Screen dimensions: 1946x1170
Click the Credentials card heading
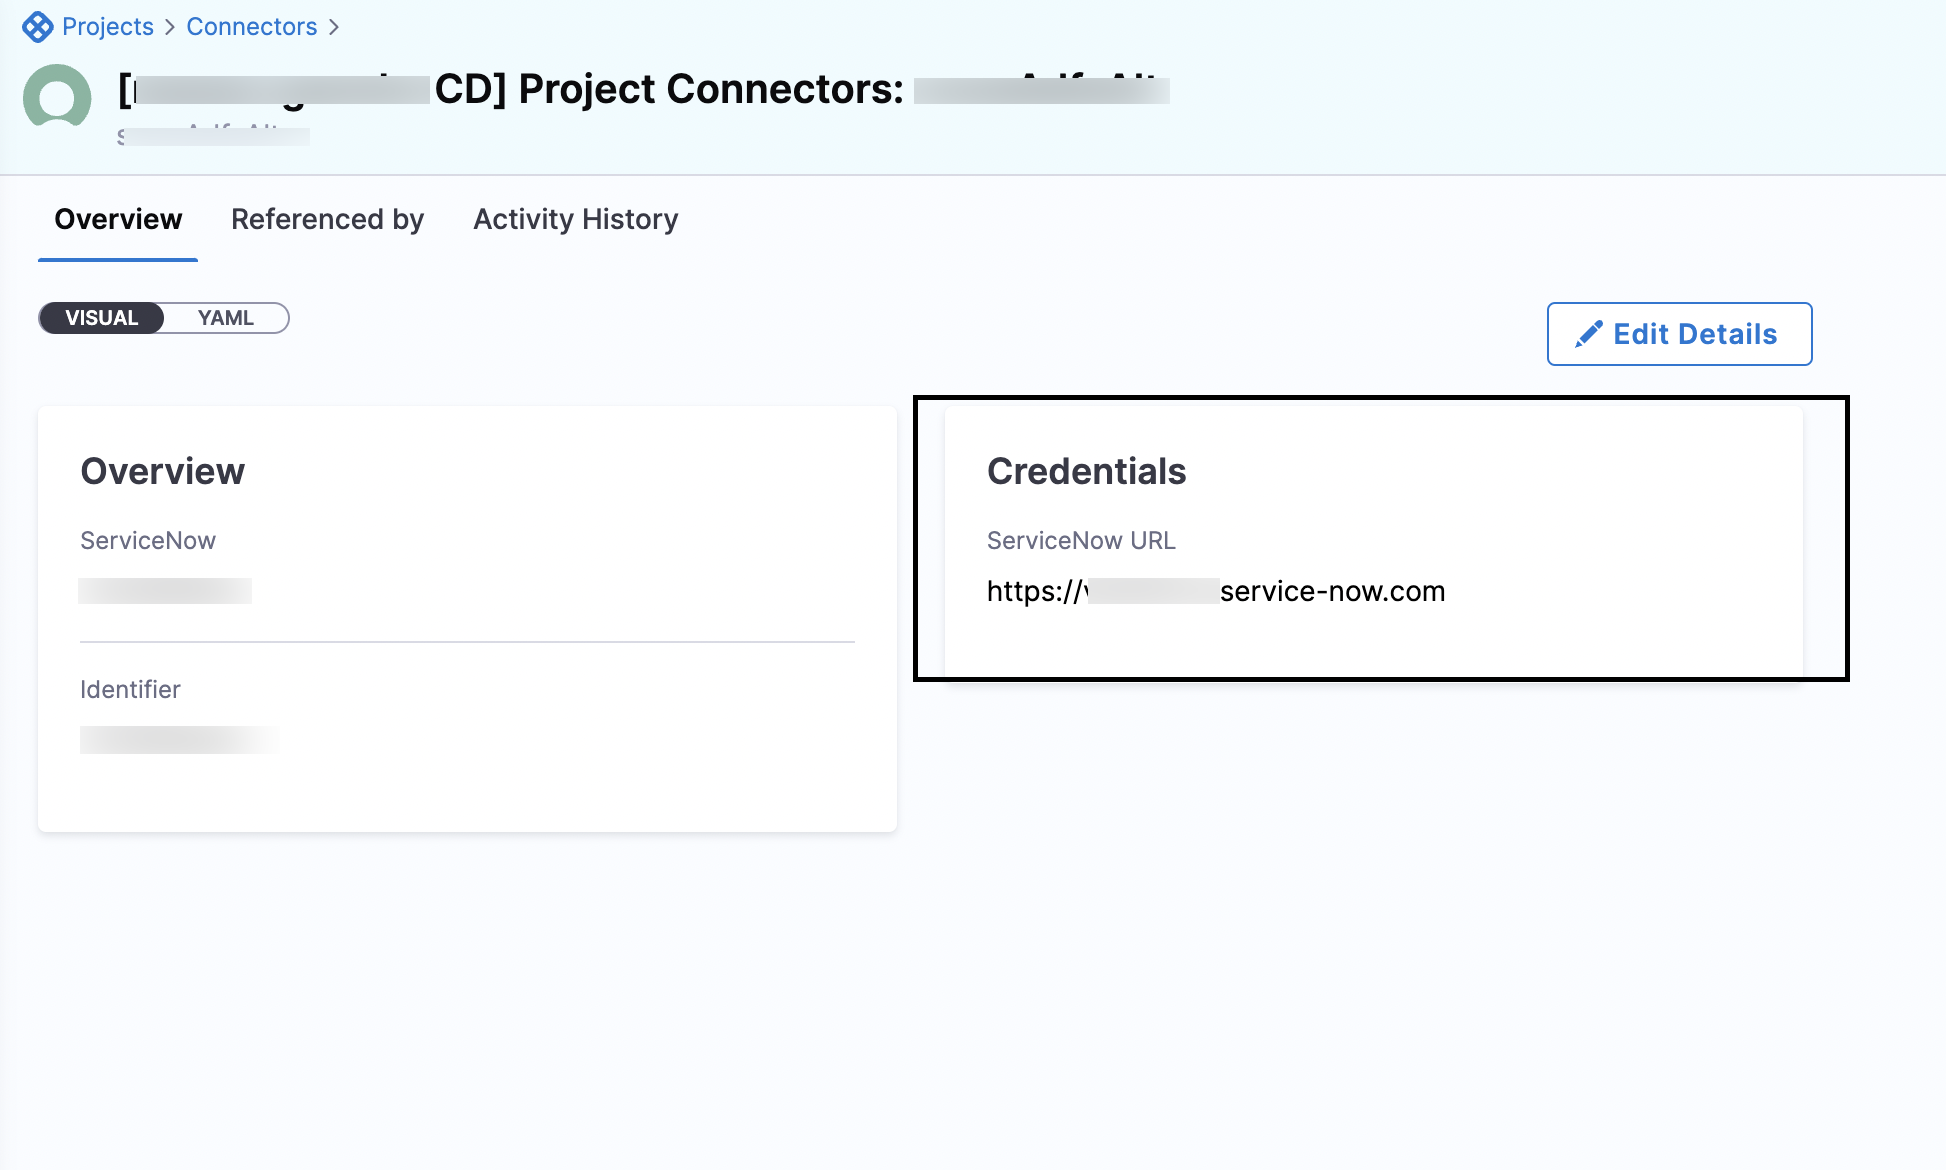coord(1086,471)
